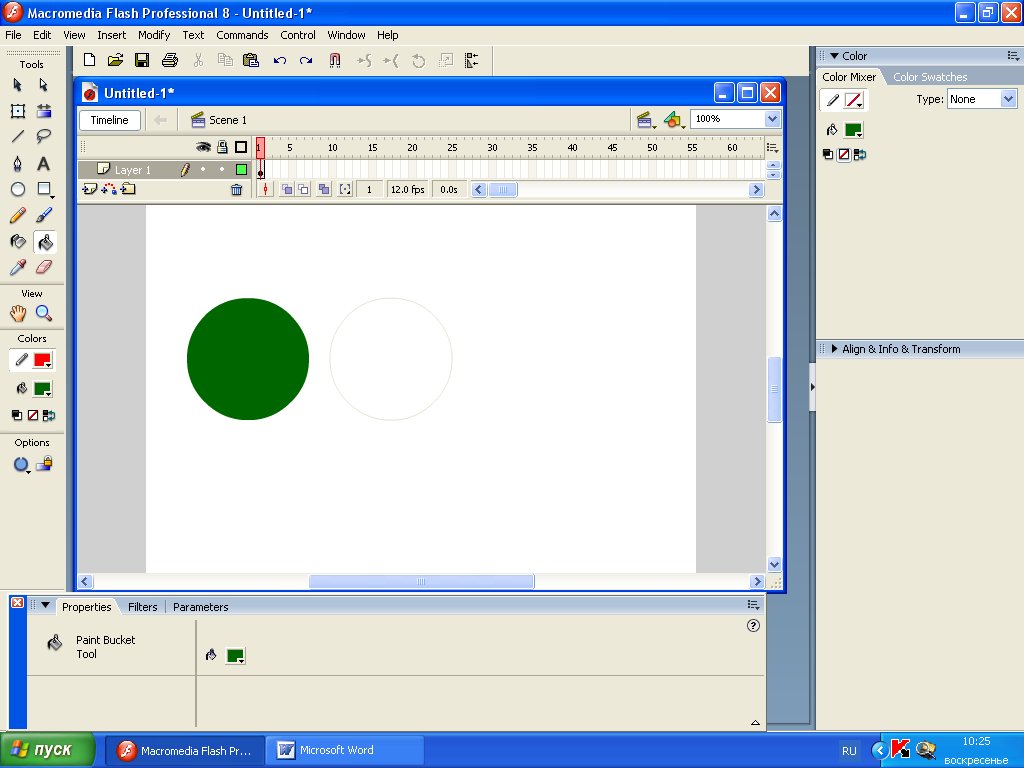Select the Gradient Transform tool
1024x768 pixels.
[x=44, y=111]
